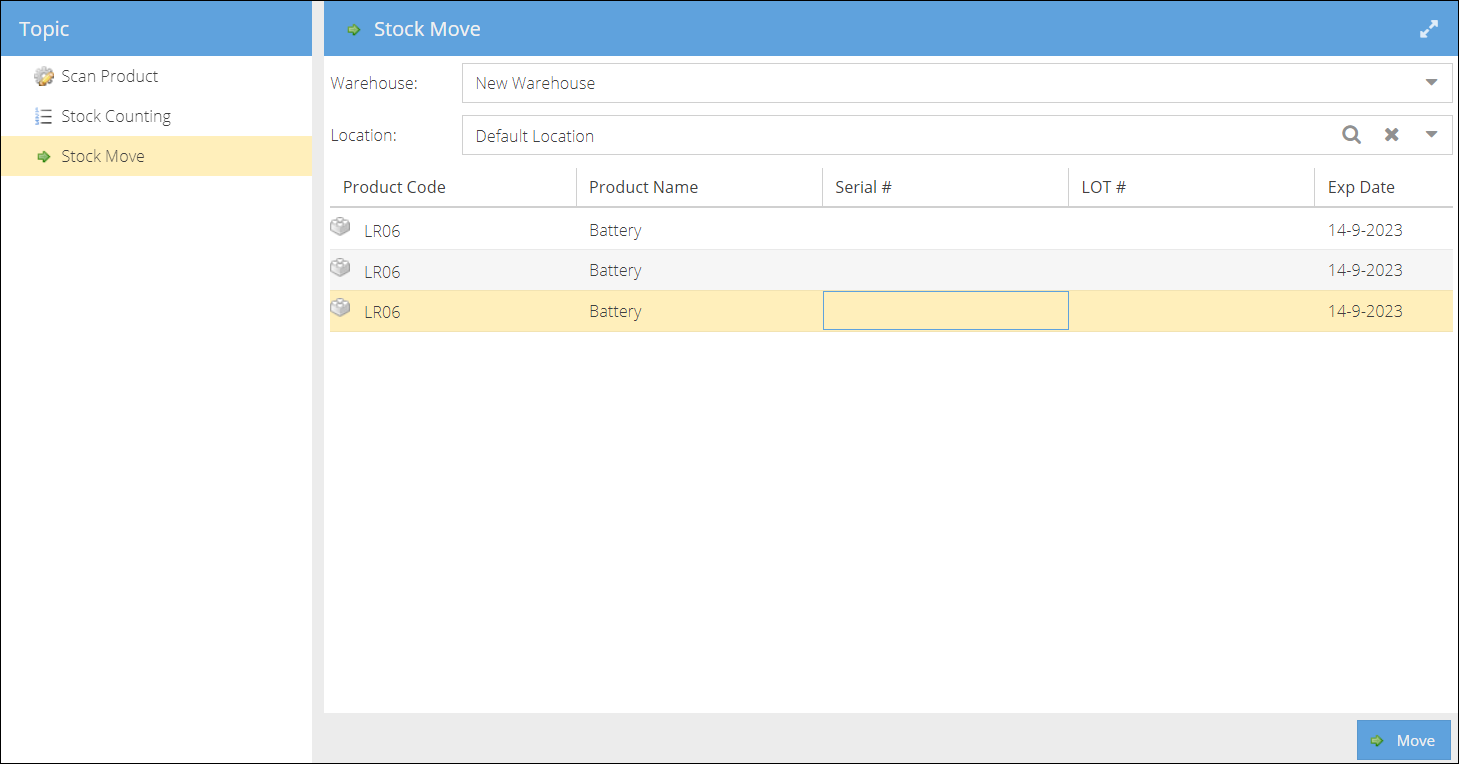Click the New Warehouse combo box field
Viewport: 1459px width, 764px height.
[957, 83]
